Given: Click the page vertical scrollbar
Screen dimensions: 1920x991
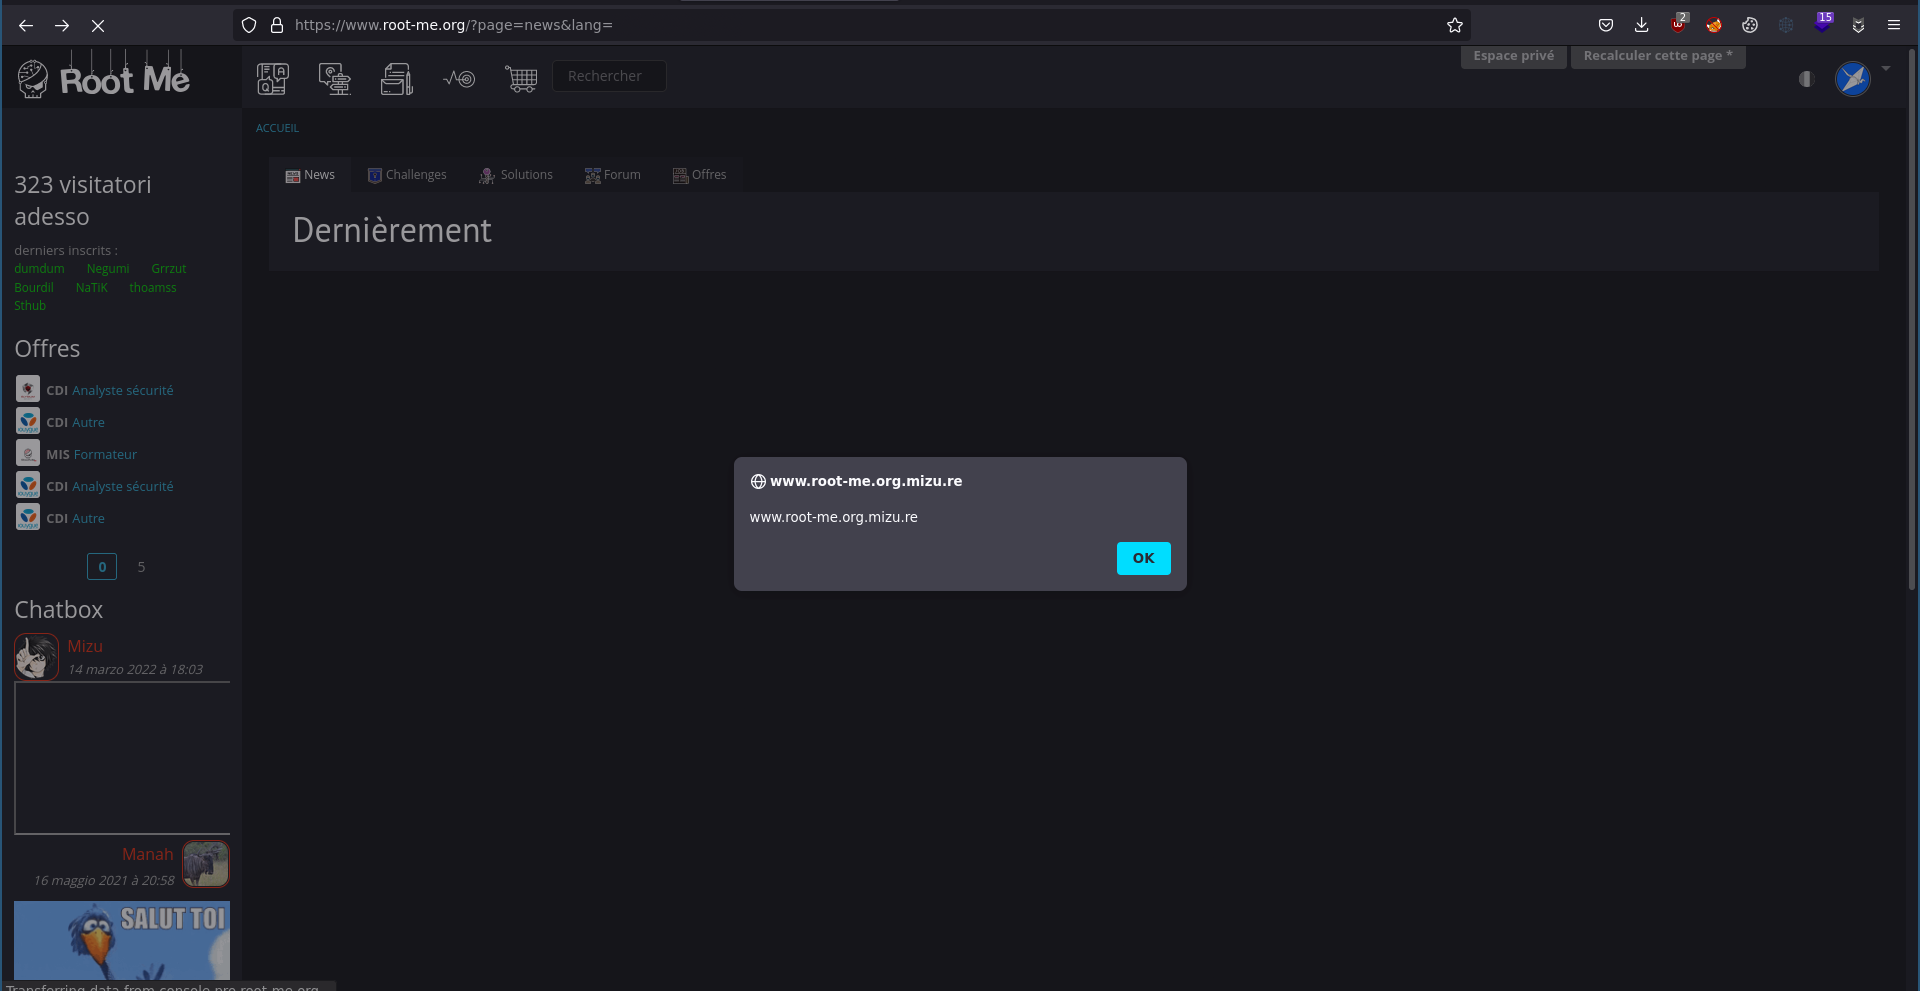Looking at the screenshot, I should click(x=1912, y=320).
